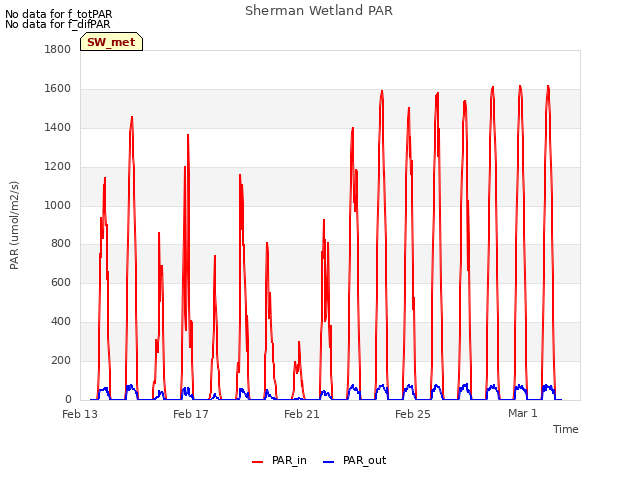The image size is (640, 480).
Task: Click the 200 y-axis tick label
Action: tap(61, 360)
